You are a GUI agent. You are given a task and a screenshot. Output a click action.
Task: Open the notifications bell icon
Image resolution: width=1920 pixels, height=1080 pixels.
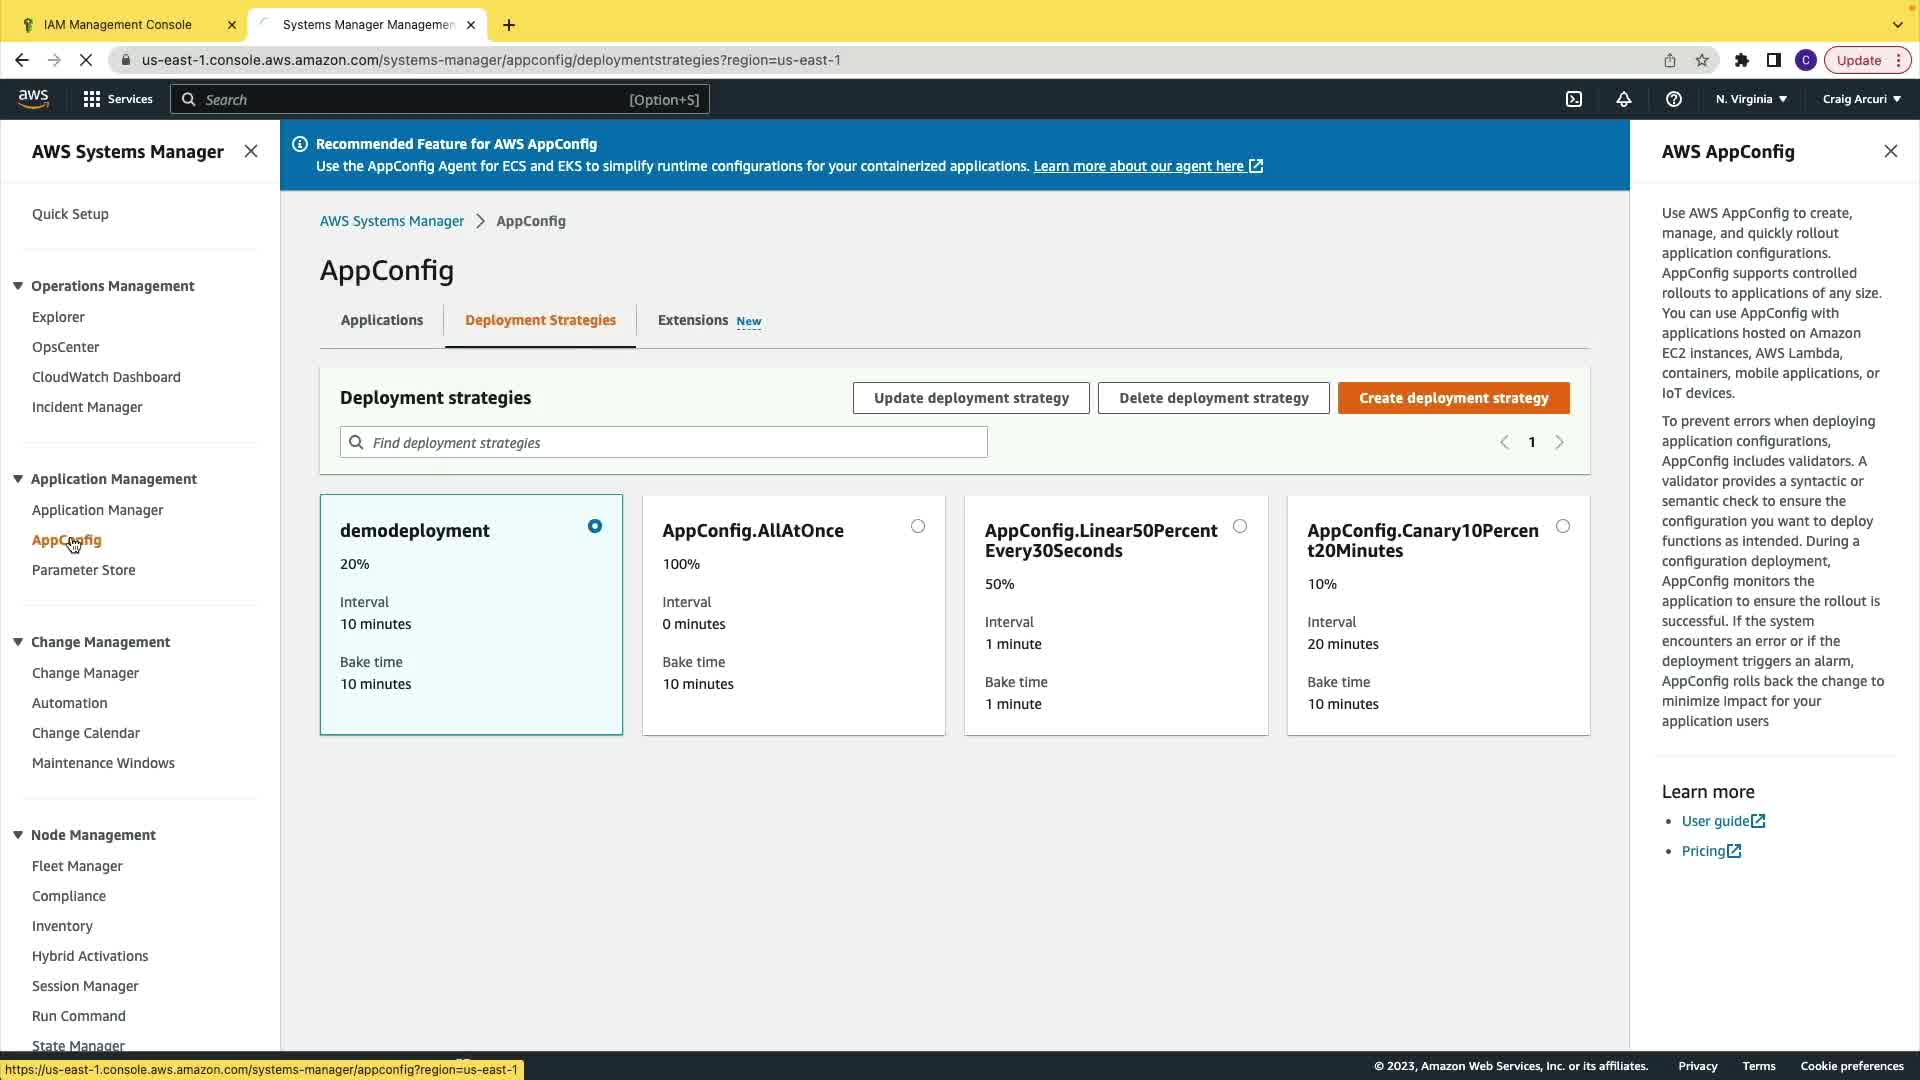click(x=1624, y=99)
